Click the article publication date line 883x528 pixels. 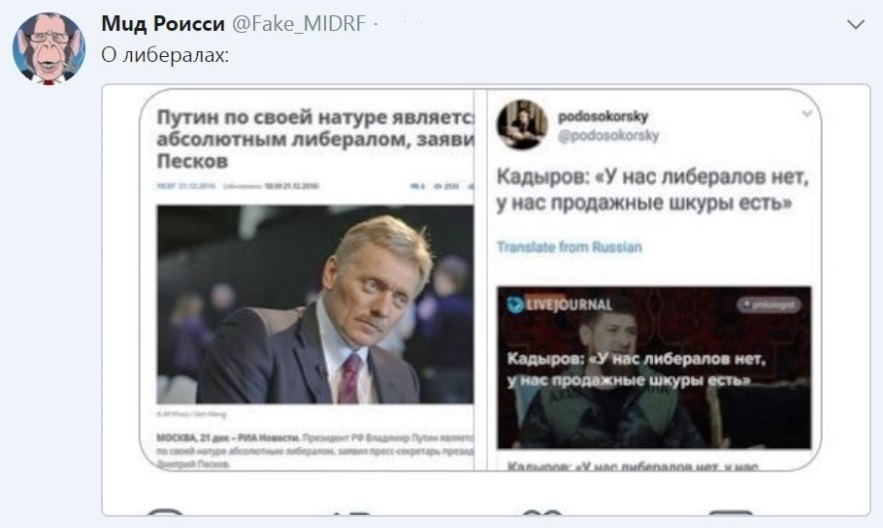pos(238,186)
